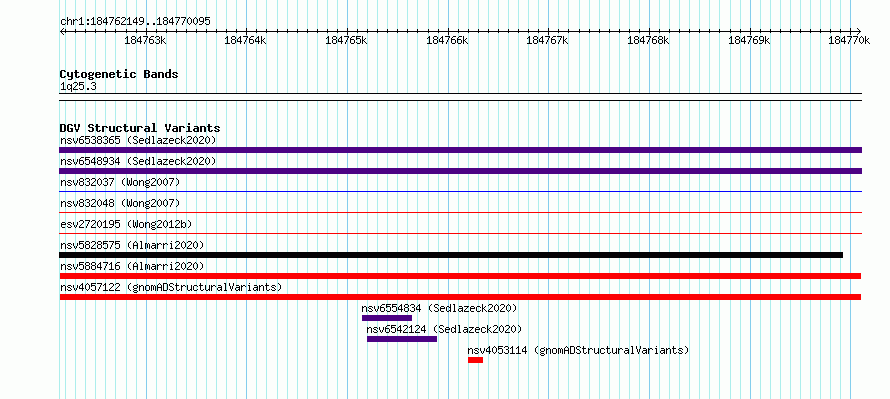Click coordinates chr1:184762149..184770095
The width and height of the screenshot is (890, 399).
pos(135,22)
